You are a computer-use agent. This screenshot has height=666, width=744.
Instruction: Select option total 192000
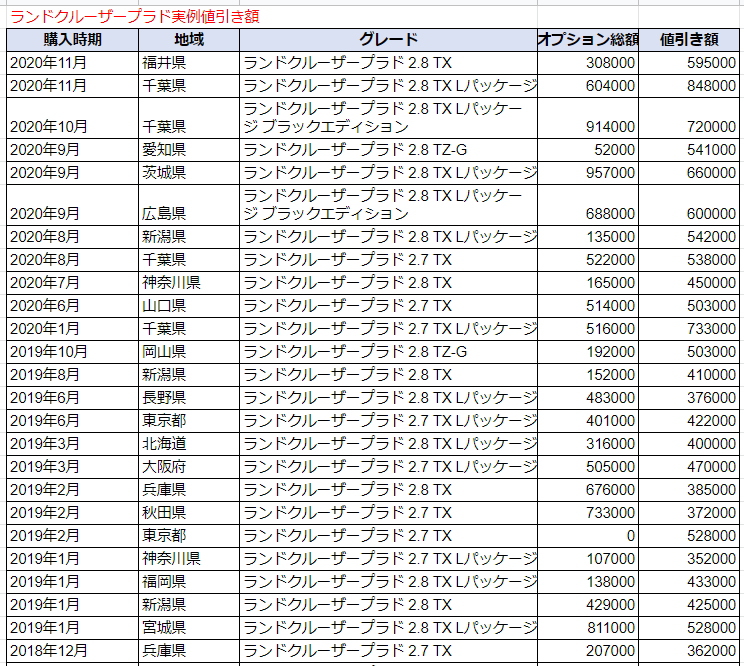[x=588, y=352]
